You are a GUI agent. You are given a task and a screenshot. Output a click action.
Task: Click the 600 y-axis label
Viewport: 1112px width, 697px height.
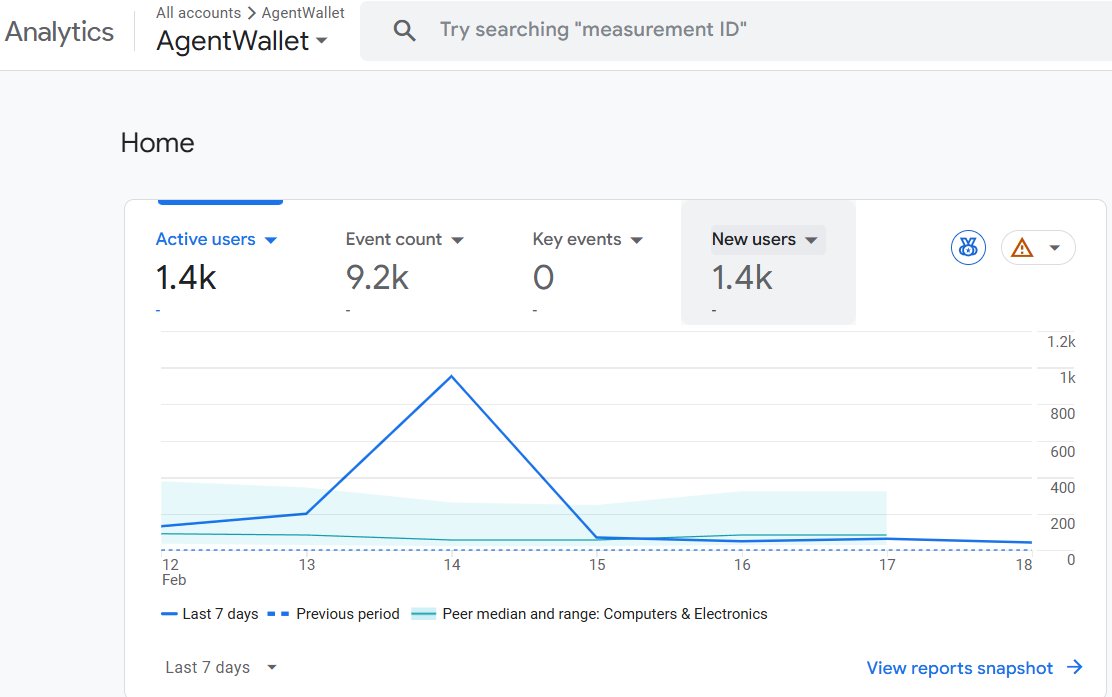[x=1062, y=452]
